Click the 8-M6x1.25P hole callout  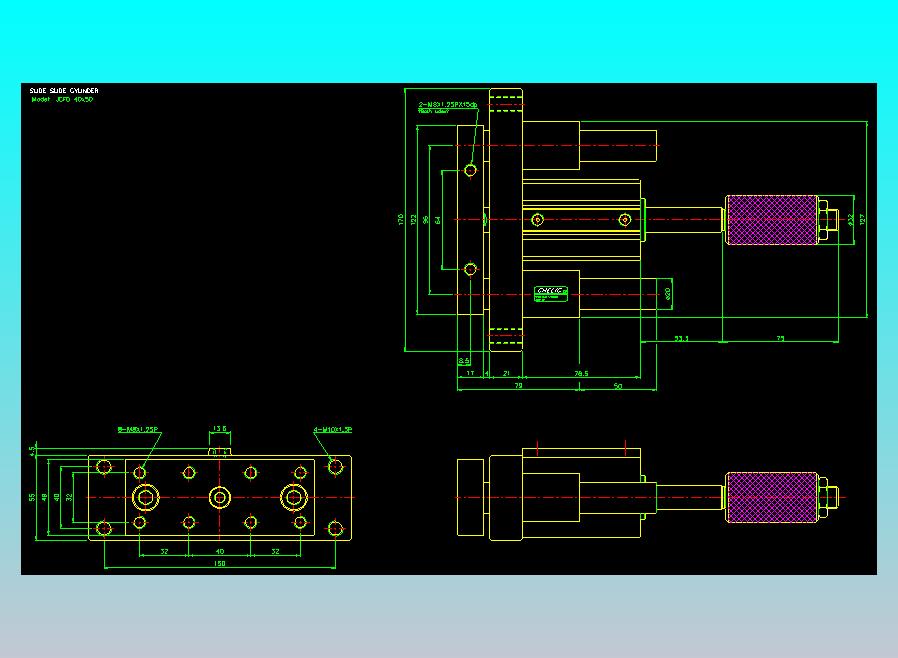point(137,430)
